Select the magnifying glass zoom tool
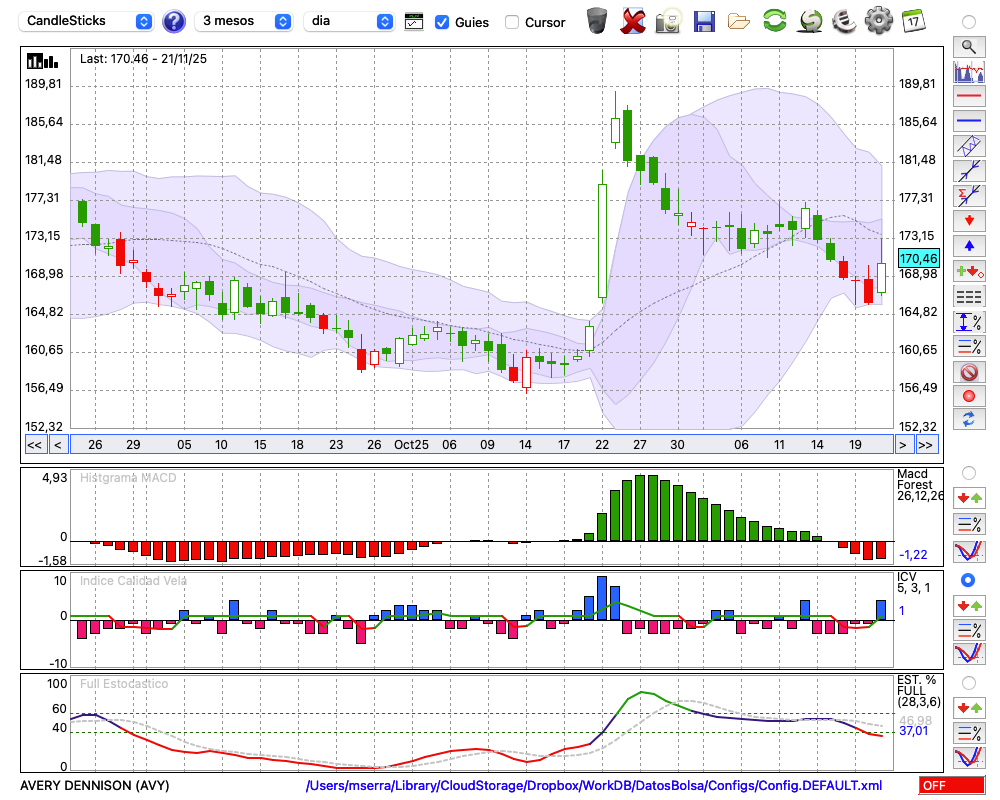Viewport: 1000px width, 800px height. [968, 46]
